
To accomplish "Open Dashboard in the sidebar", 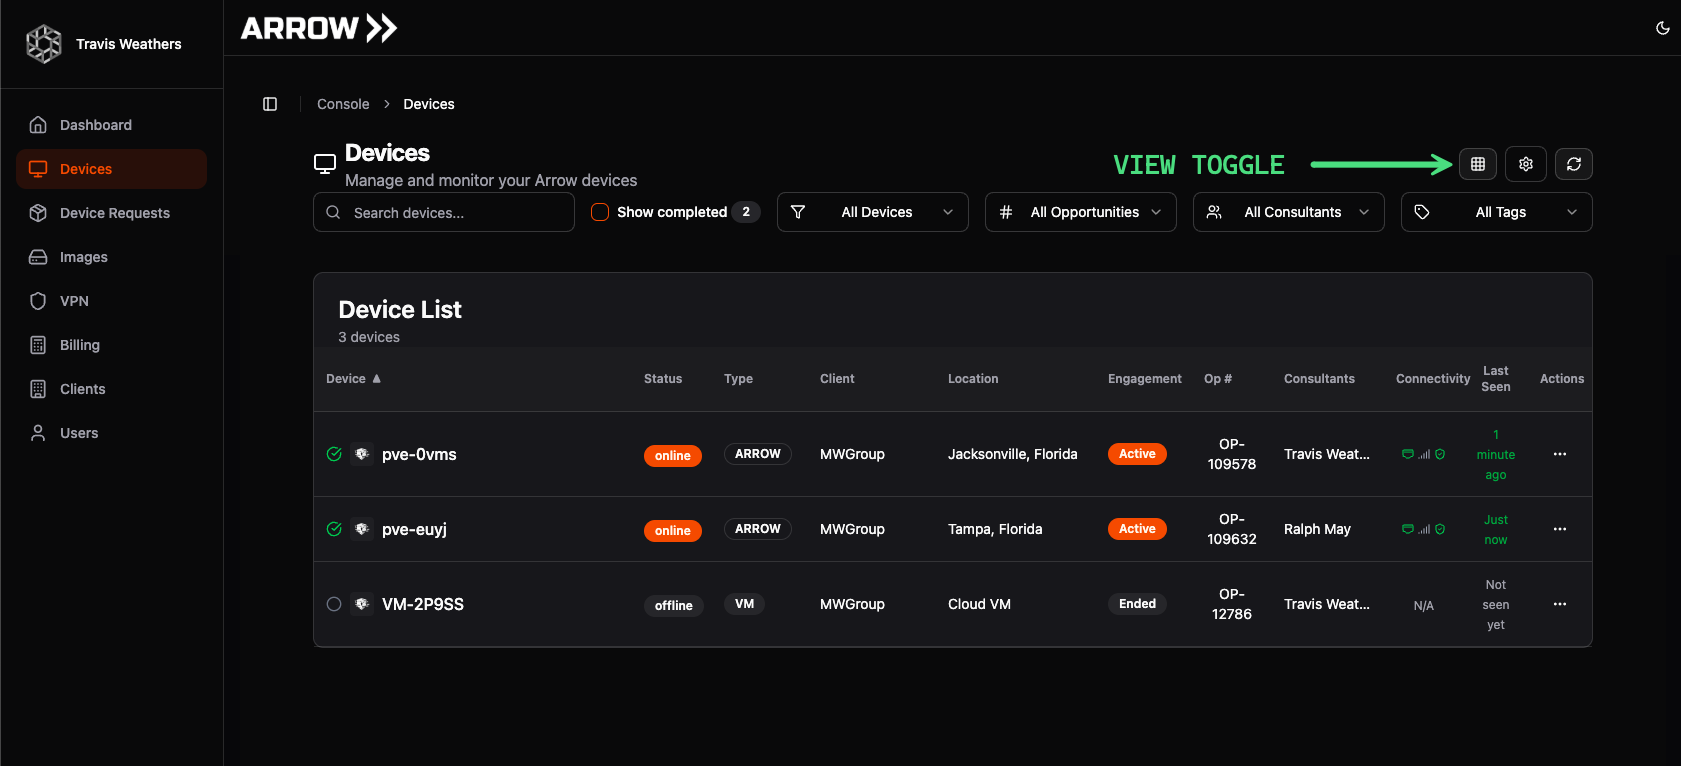I will tap(111, 125).
